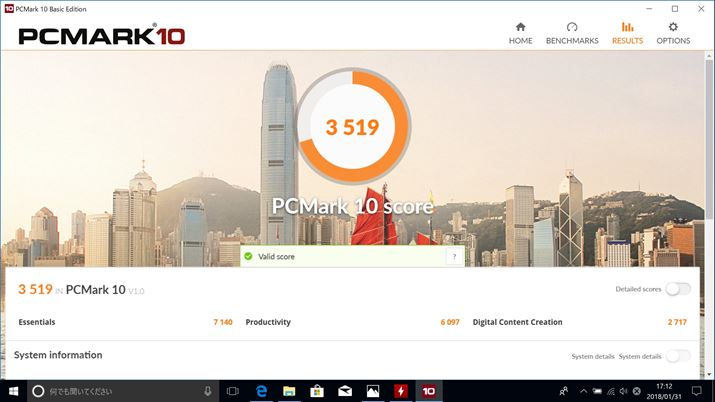Screen dimensions: 715x402
Task: Click the battery icon in the system tray
Action: [597, 391]
